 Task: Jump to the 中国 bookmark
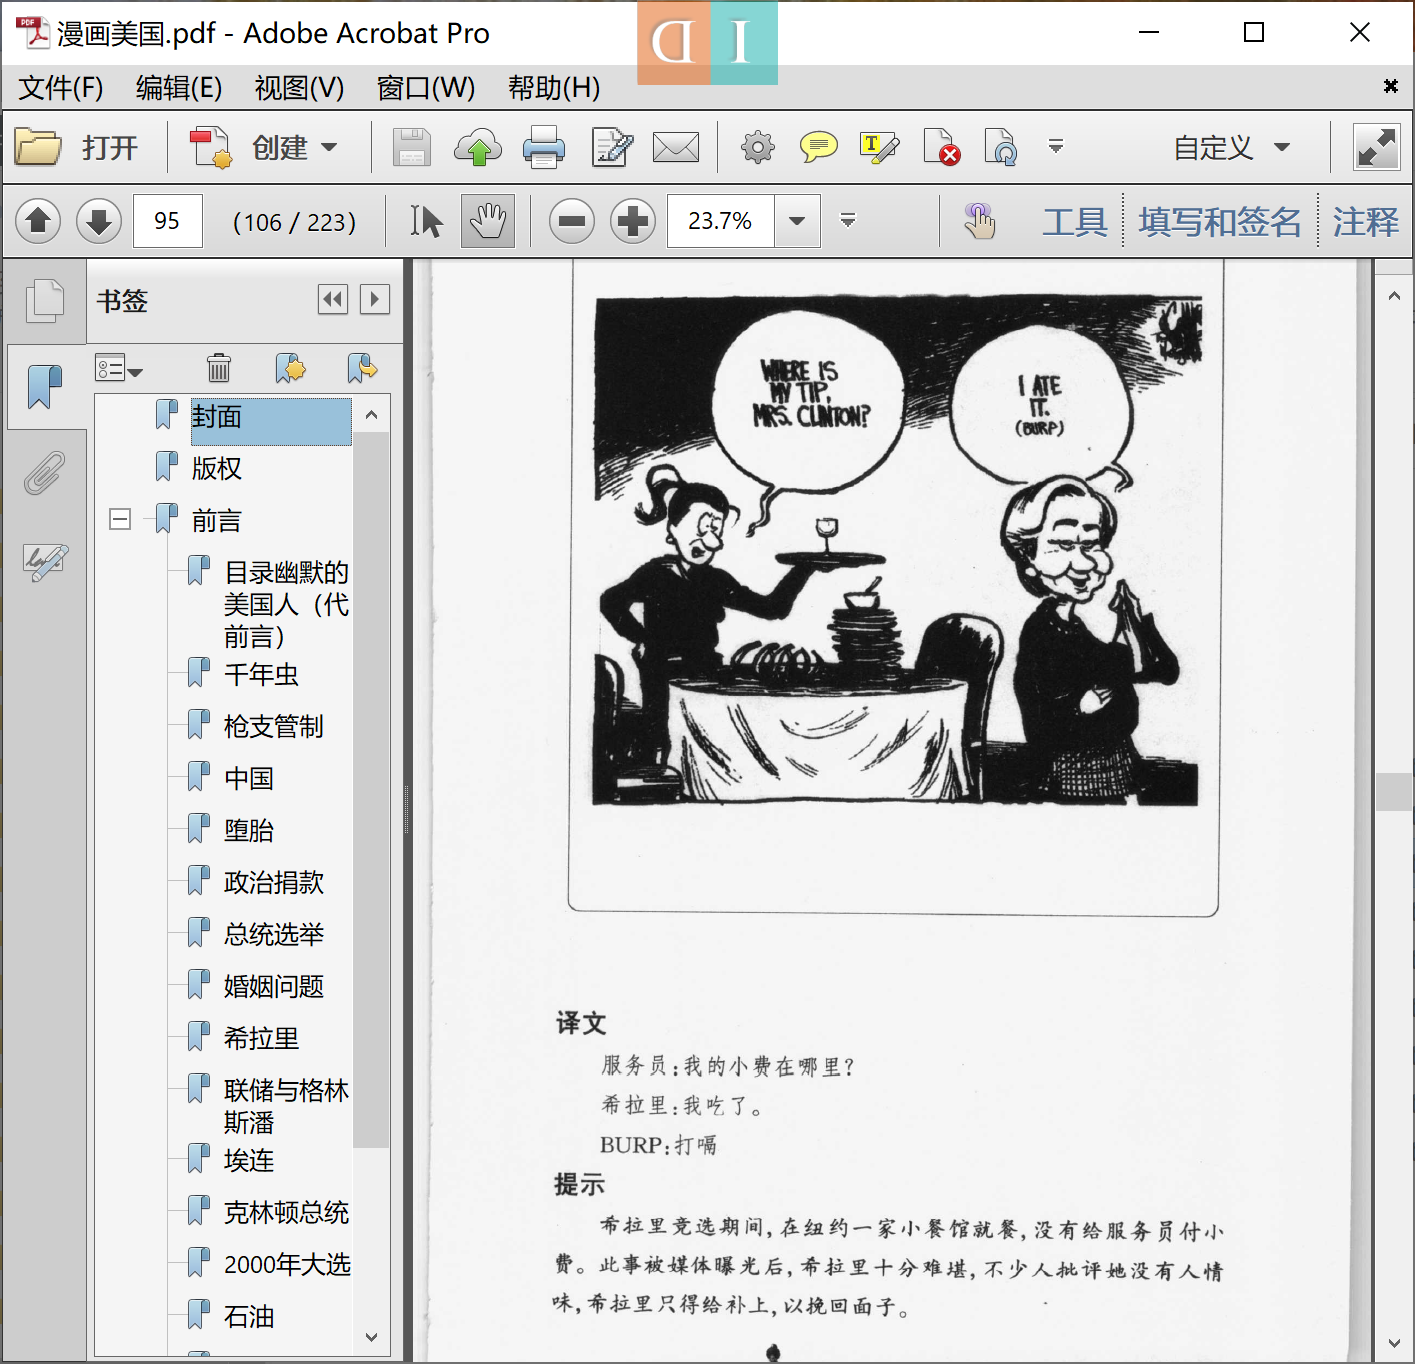point(249,778)
